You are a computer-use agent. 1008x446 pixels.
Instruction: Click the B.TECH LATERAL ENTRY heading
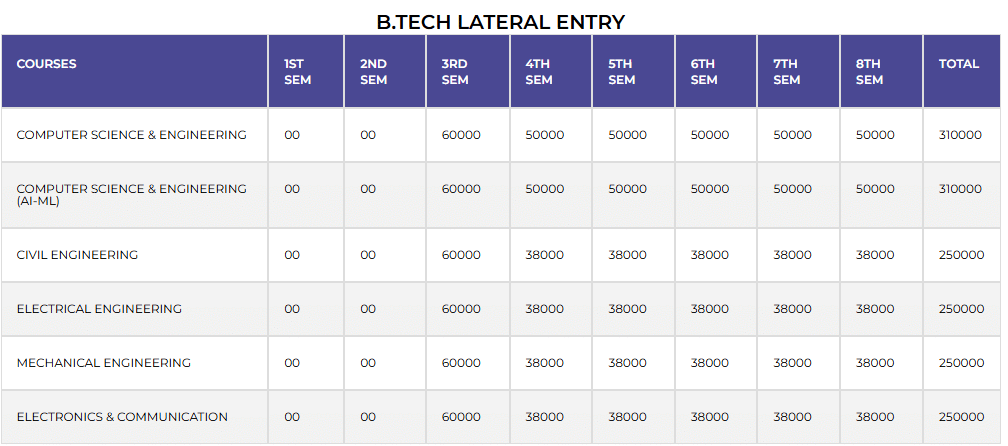(500, 21)
